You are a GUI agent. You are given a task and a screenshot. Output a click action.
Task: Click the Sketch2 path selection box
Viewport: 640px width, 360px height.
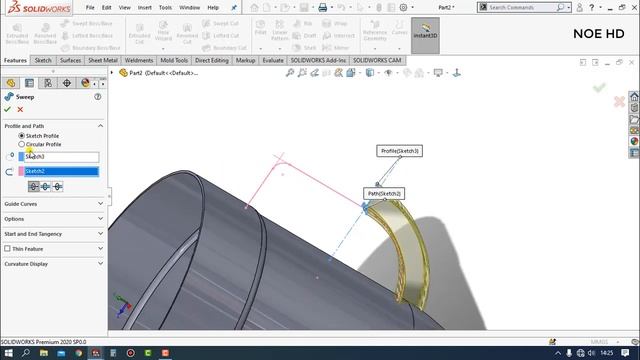click(61, 171)
